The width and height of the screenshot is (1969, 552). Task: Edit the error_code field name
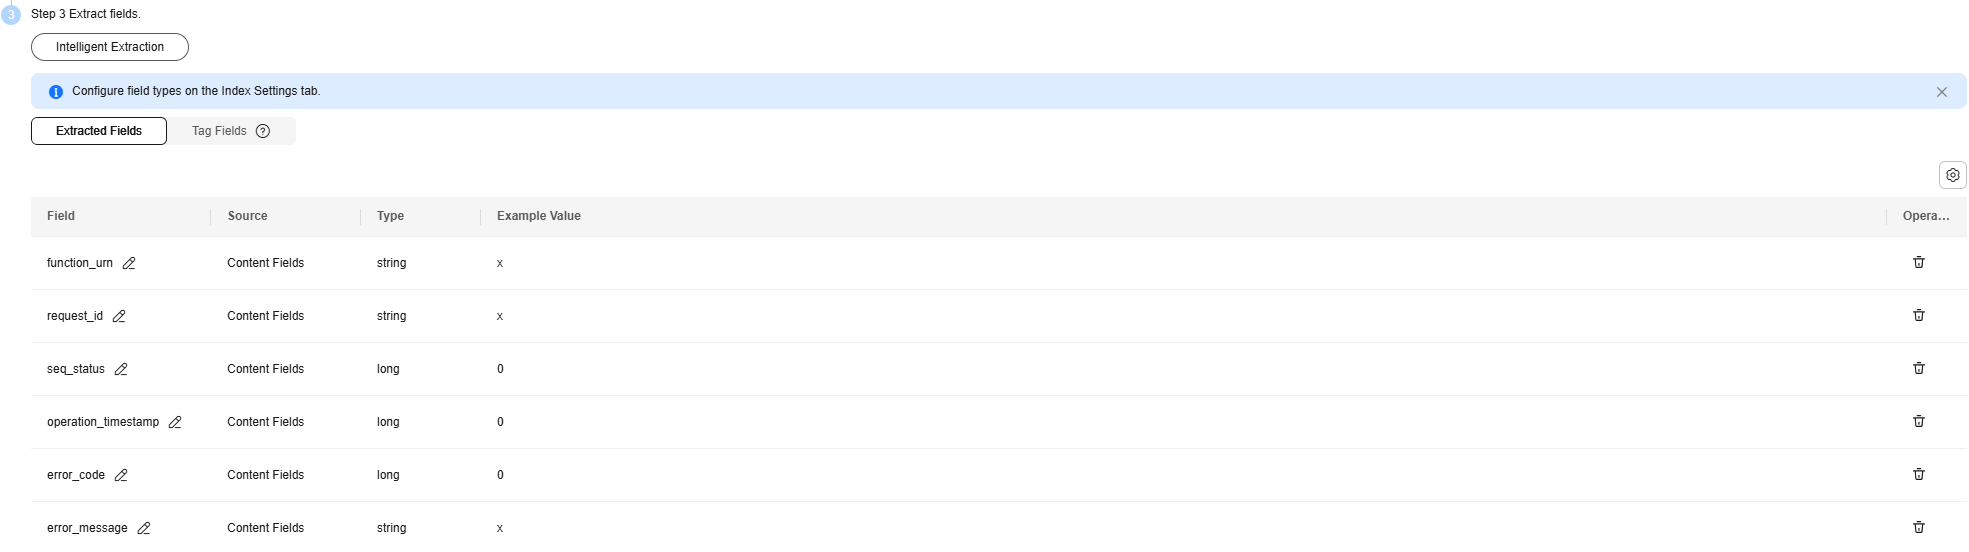121,475
